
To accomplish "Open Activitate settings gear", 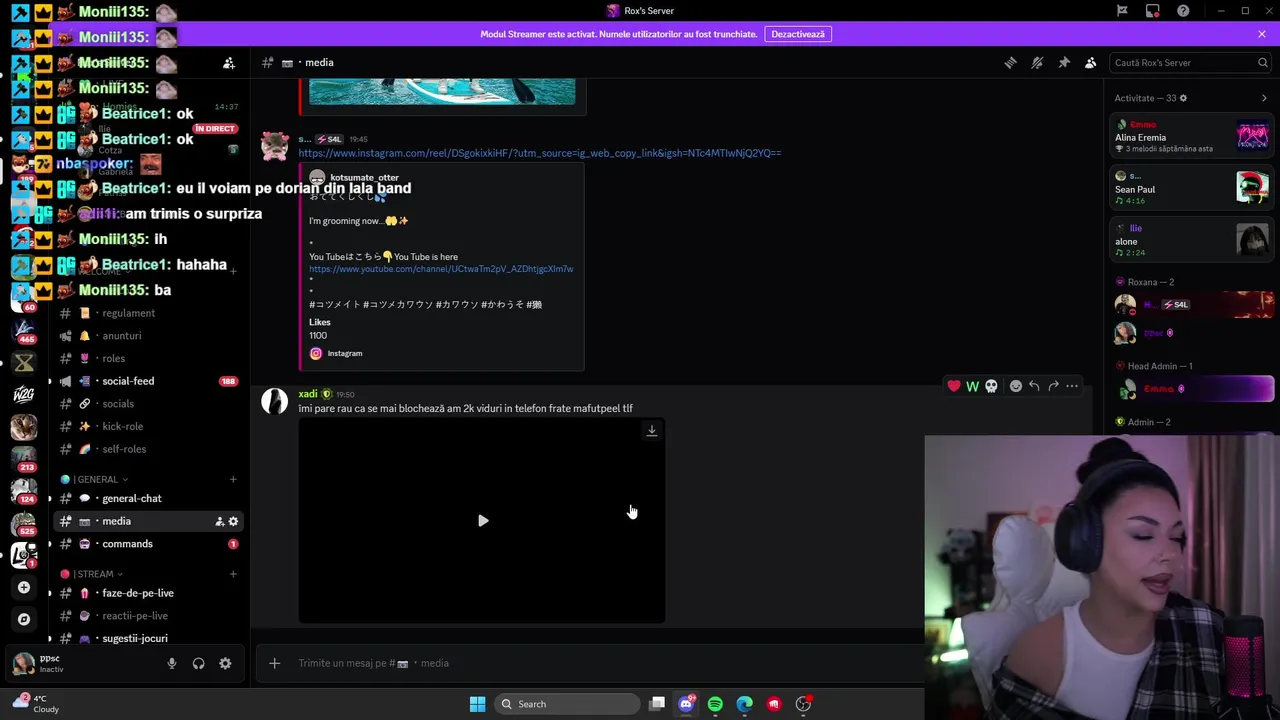I will [x=1183, y=98].
